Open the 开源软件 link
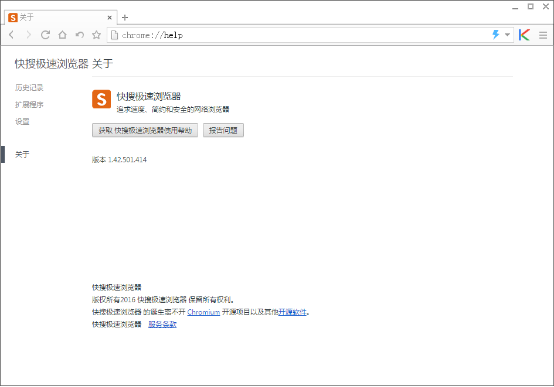Image resolution: width=554 pixels, height=387 pixels. click(x=292, y=312)
